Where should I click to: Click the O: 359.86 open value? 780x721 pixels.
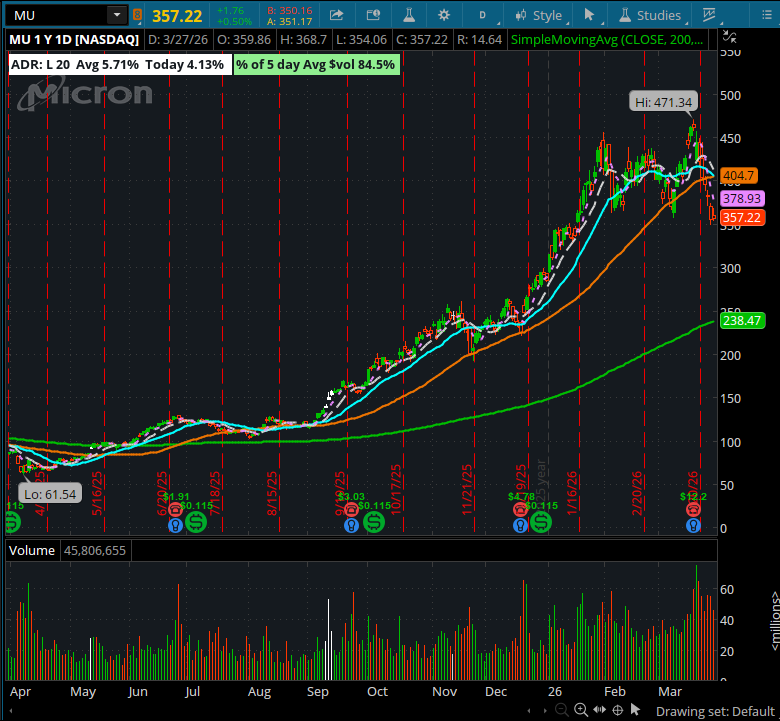(x=244, y=39)
